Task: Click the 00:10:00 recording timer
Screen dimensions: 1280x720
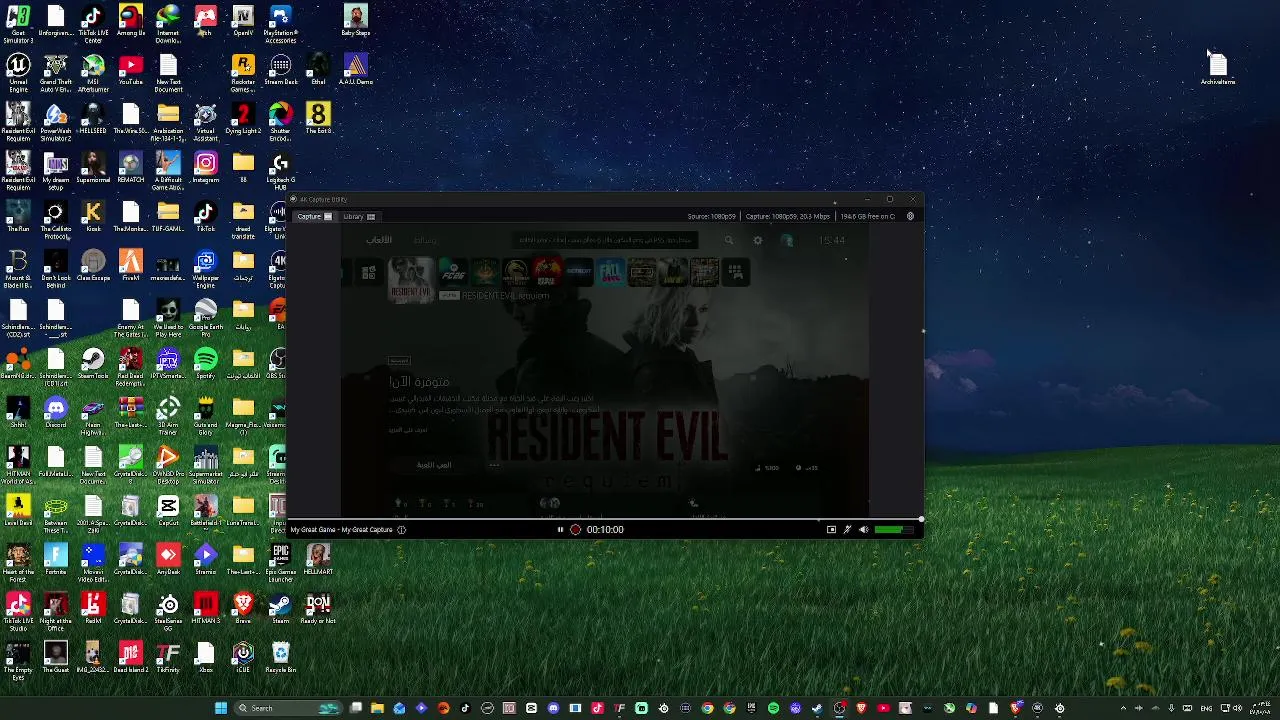Action: click(605, 530)
